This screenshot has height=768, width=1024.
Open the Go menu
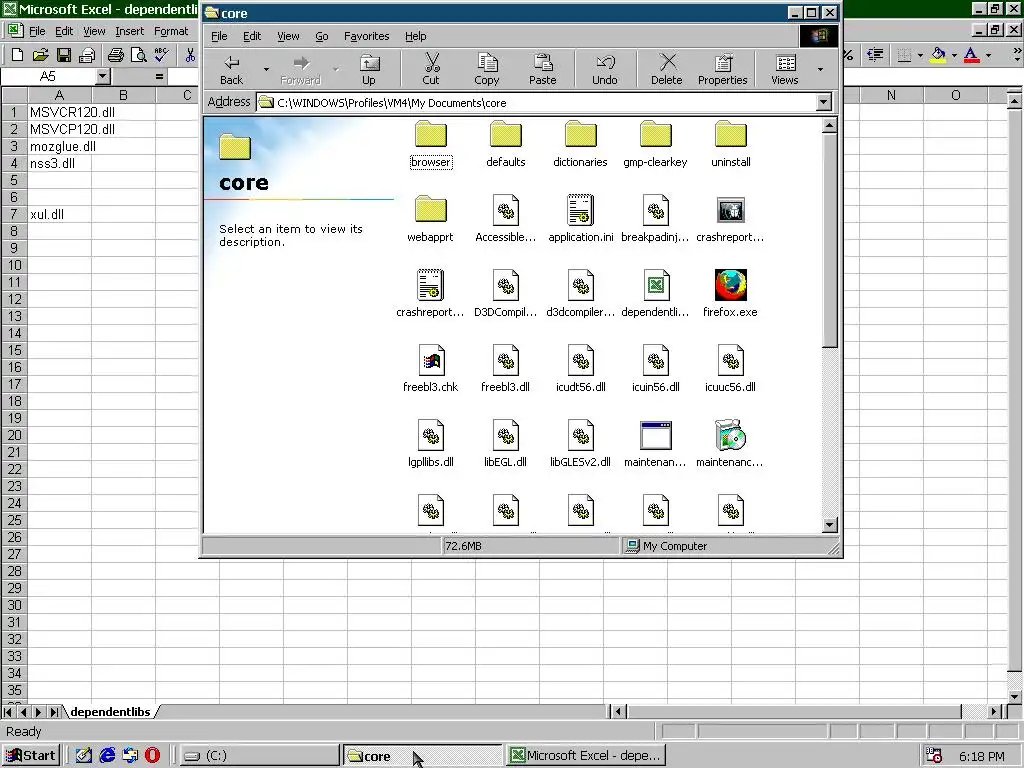(x=322, y=37)
